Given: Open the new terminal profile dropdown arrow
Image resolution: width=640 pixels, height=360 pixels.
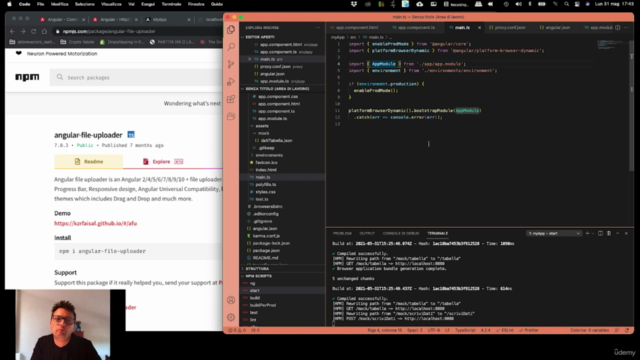Looking at the screenshot, I should pyautogui.click(x=593, y=233).
